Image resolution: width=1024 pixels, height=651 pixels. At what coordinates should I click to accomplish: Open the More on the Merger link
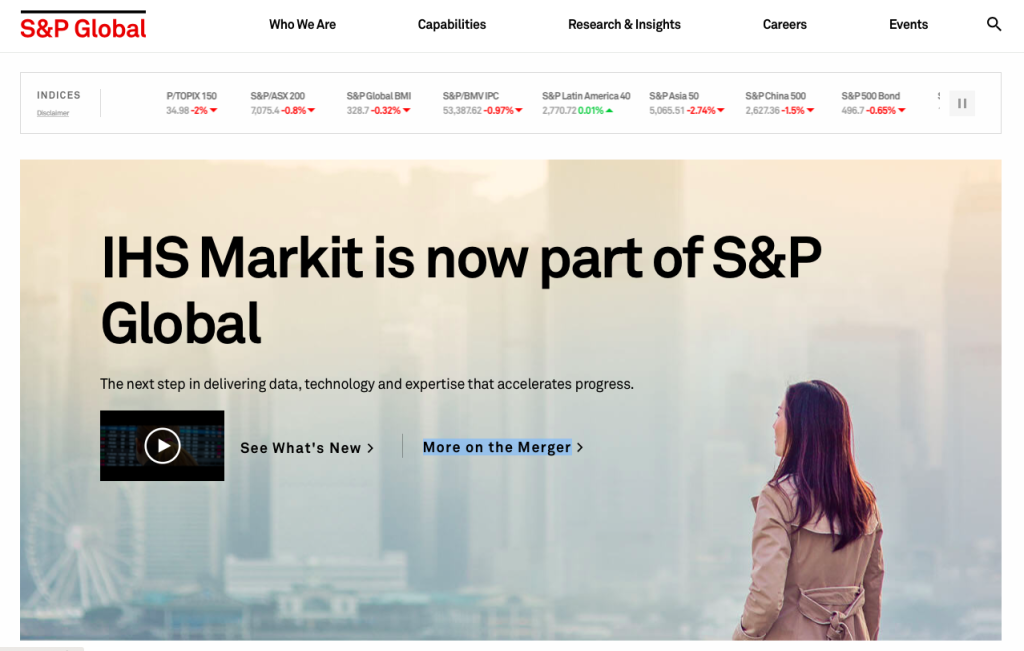[503, 447]
